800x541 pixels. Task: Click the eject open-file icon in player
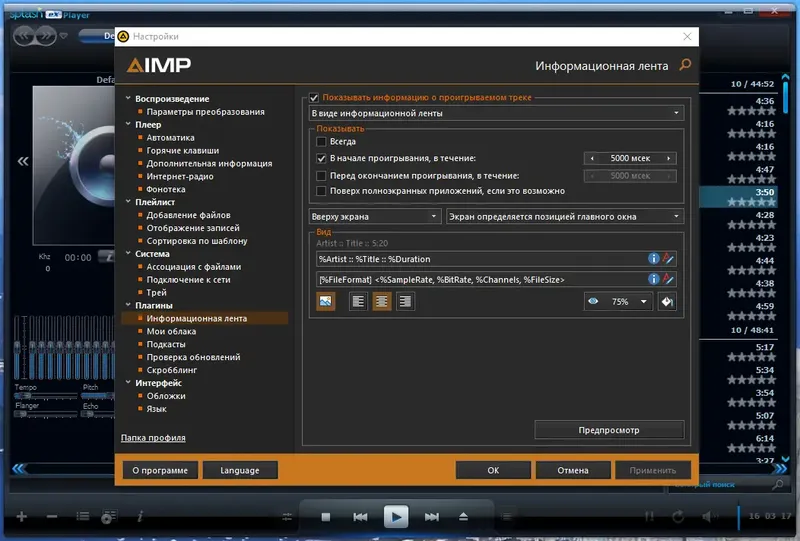[463, 517]
